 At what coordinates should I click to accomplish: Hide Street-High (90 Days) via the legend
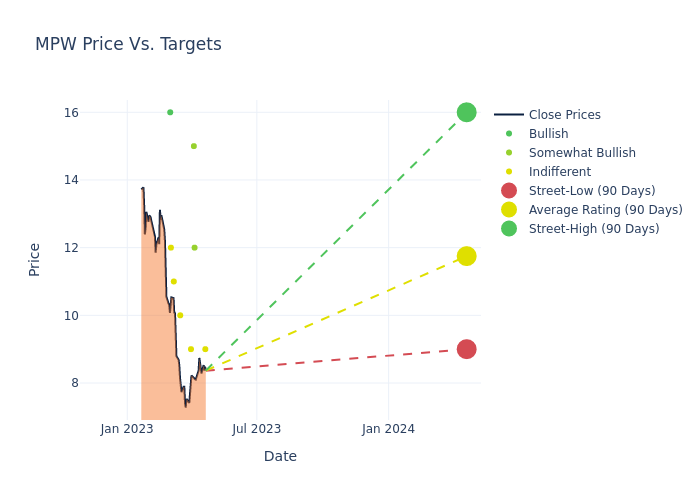click(x=593, y=229)
